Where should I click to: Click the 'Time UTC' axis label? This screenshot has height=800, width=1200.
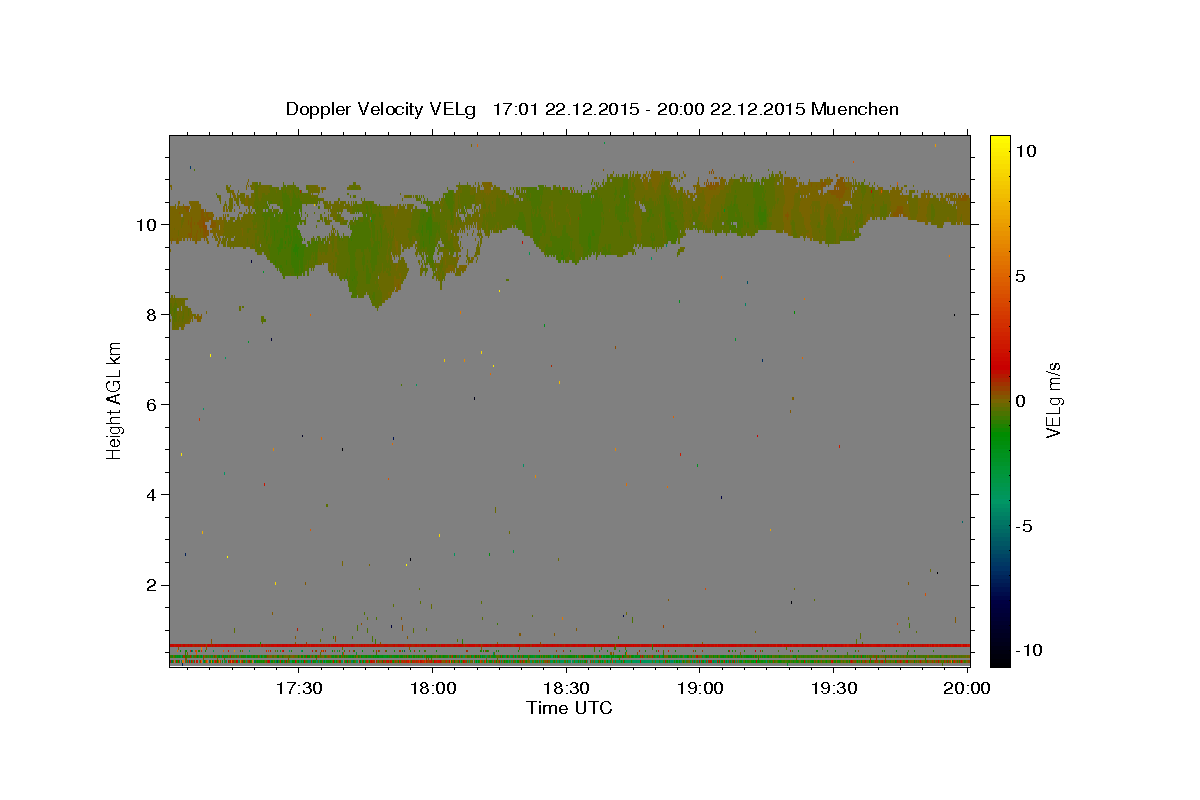pos(569,708)
